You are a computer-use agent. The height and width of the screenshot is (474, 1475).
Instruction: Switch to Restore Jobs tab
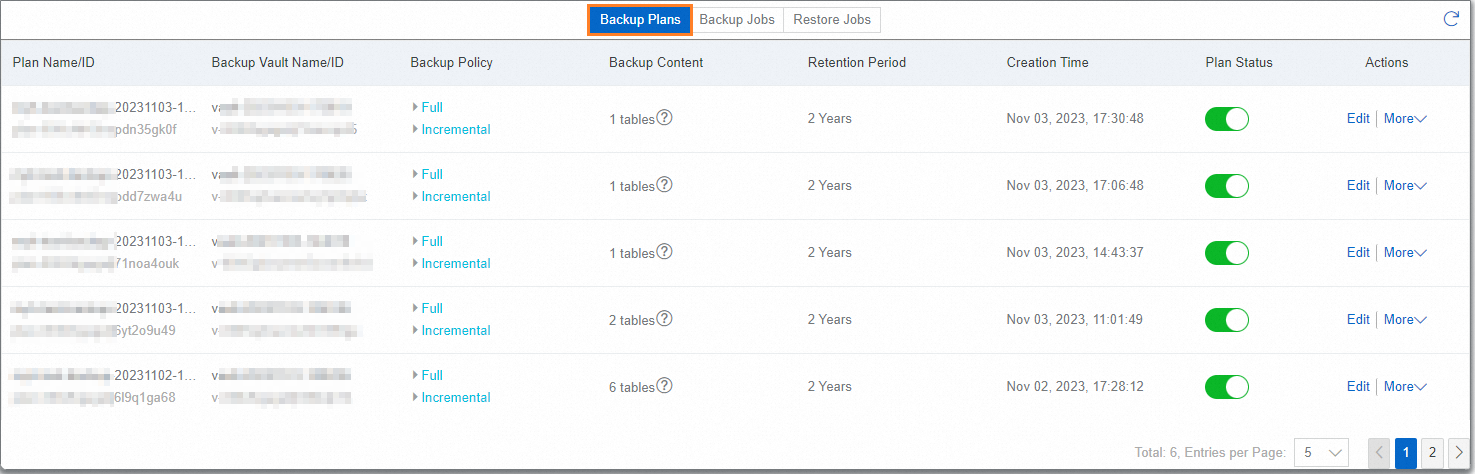click(x=832, y=19)
